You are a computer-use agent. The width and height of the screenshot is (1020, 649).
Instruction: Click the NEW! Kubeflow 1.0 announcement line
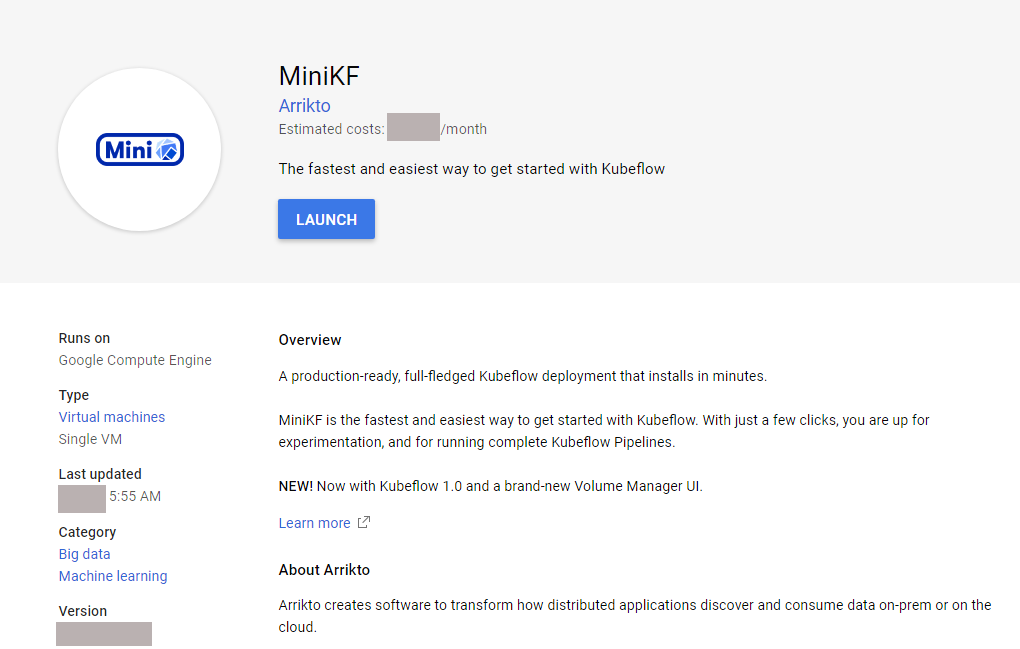coord(490,486)
